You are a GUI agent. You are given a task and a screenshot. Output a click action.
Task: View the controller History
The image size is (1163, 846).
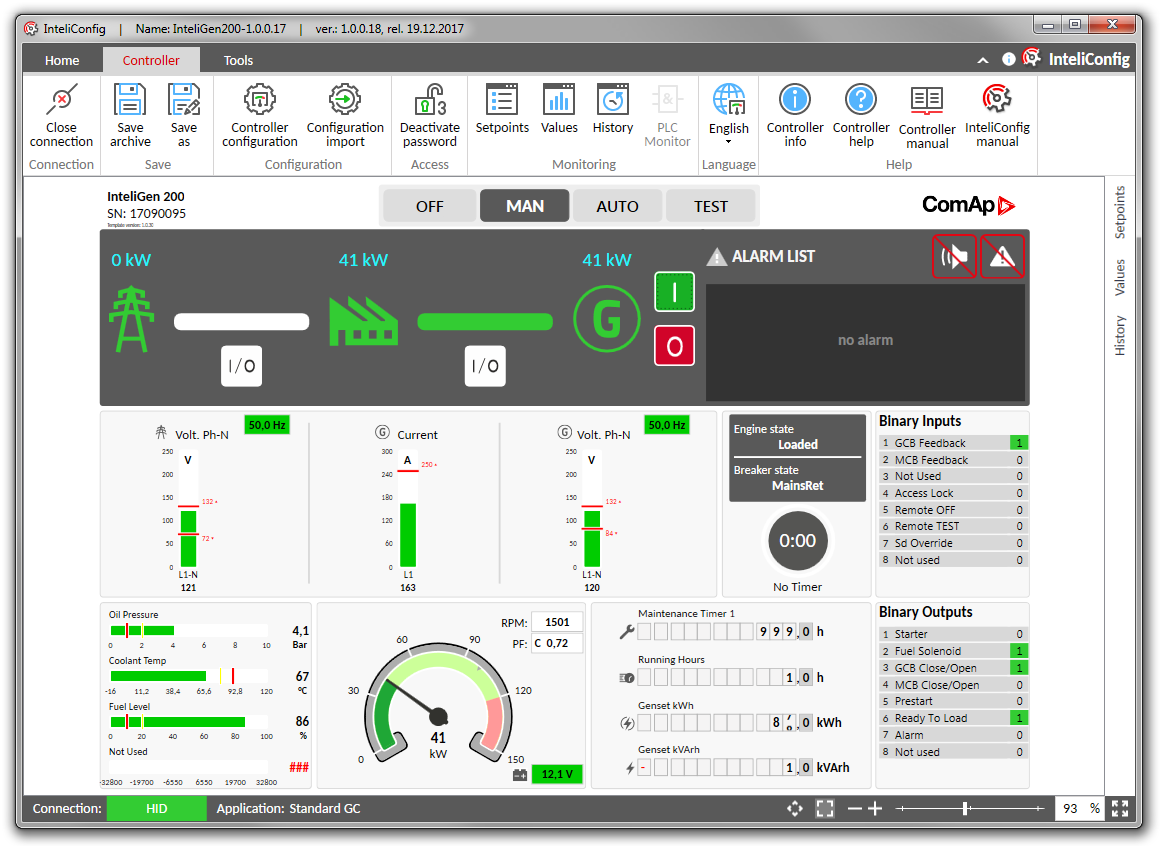tap(612, 113)
